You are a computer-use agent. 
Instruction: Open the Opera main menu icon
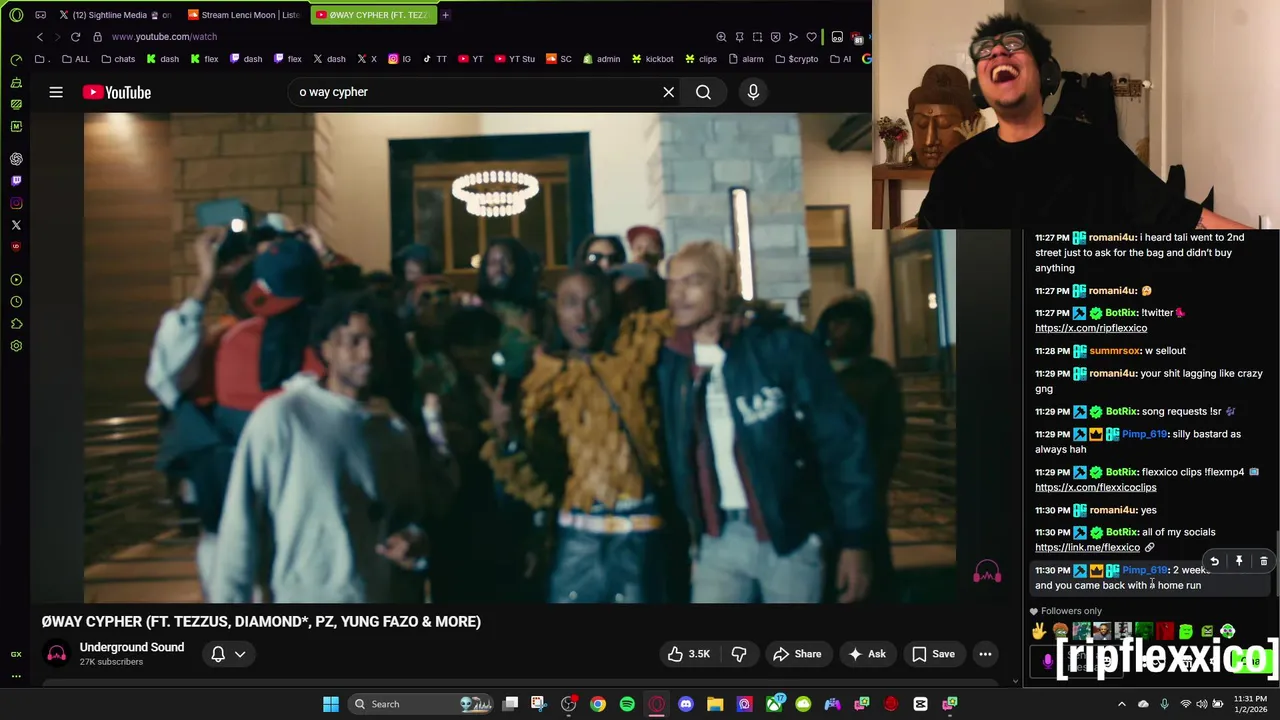click(x=16, y=15)
